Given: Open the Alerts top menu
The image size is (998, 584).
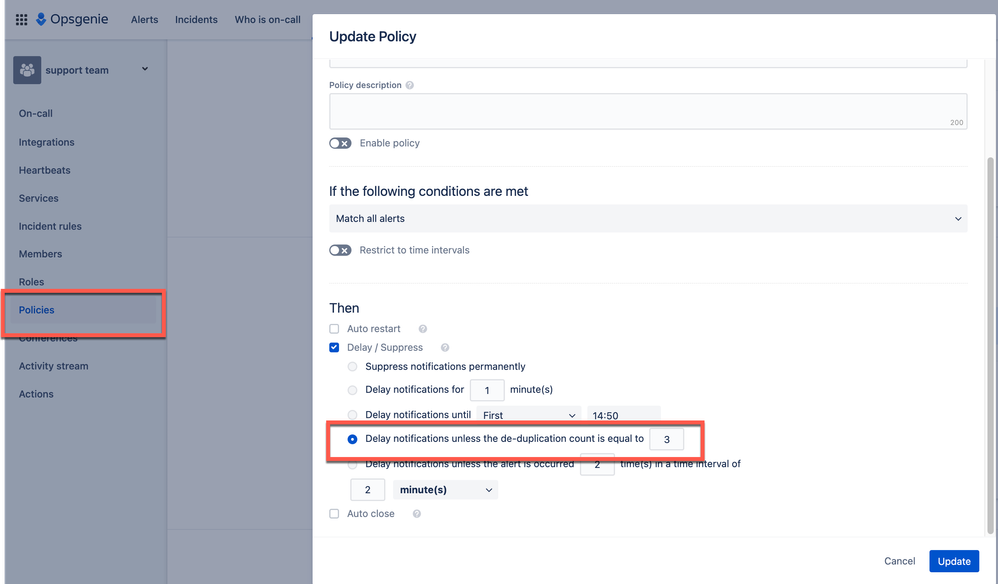Looking at the screenshot, I should coord(144,20).
